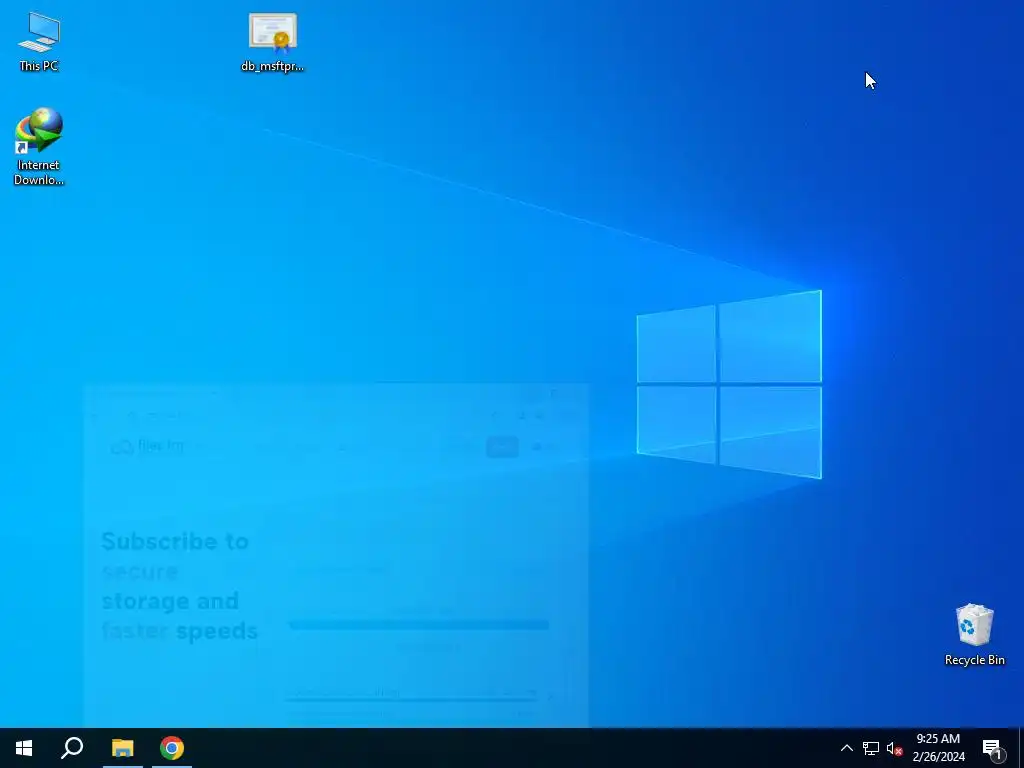Open taskbar search magnifier
Viewport: 1024px width, 768px height.
72,748
